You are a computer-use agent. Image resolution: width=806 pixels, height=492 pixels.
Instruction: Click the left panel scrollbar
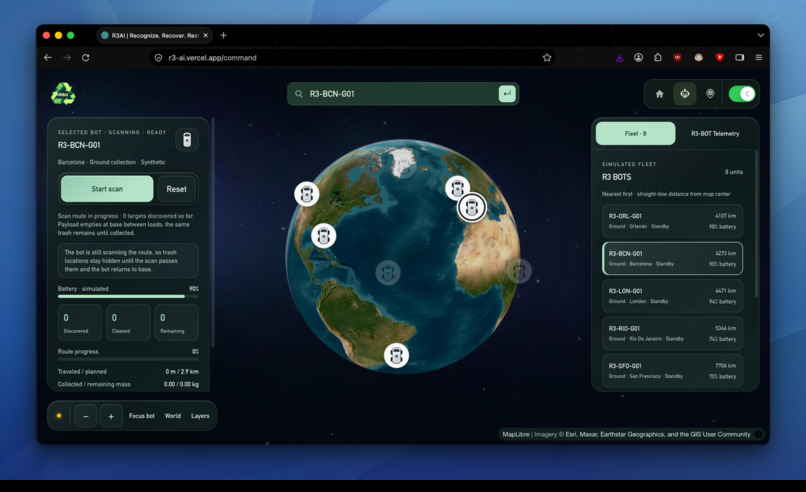[x=213, y=232]
